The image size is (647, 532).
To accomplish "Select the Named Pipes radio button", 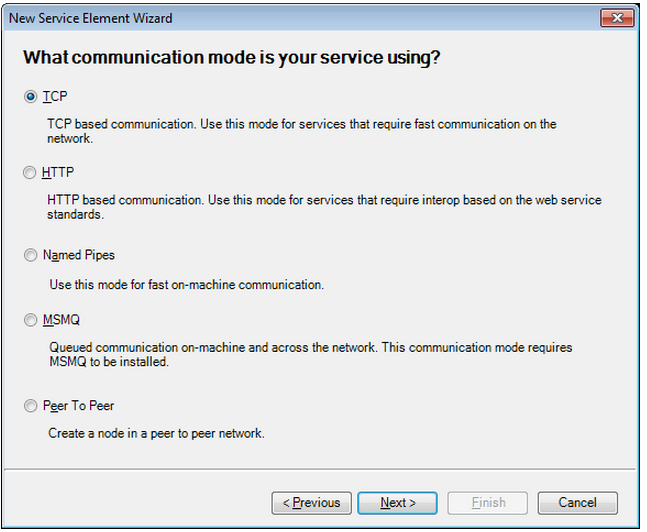I will [x=30, y=255].
